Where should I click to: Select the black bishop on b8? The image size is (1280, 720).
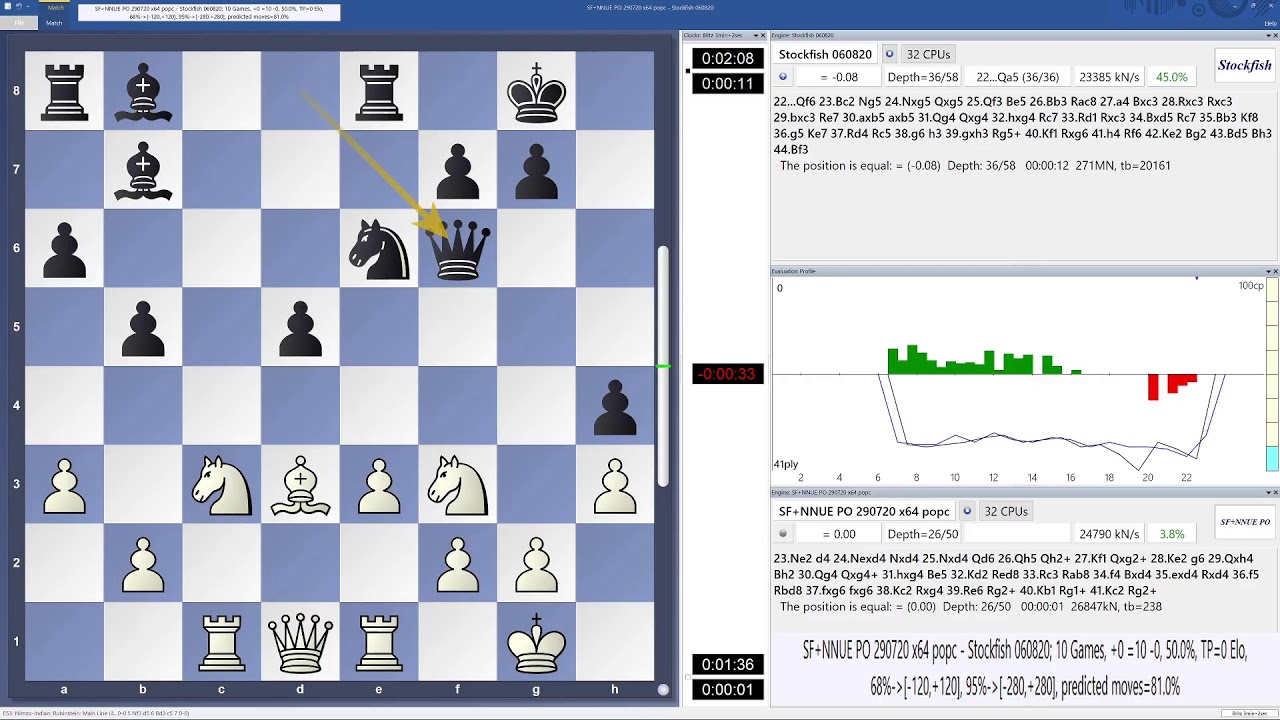pos(143,93)
